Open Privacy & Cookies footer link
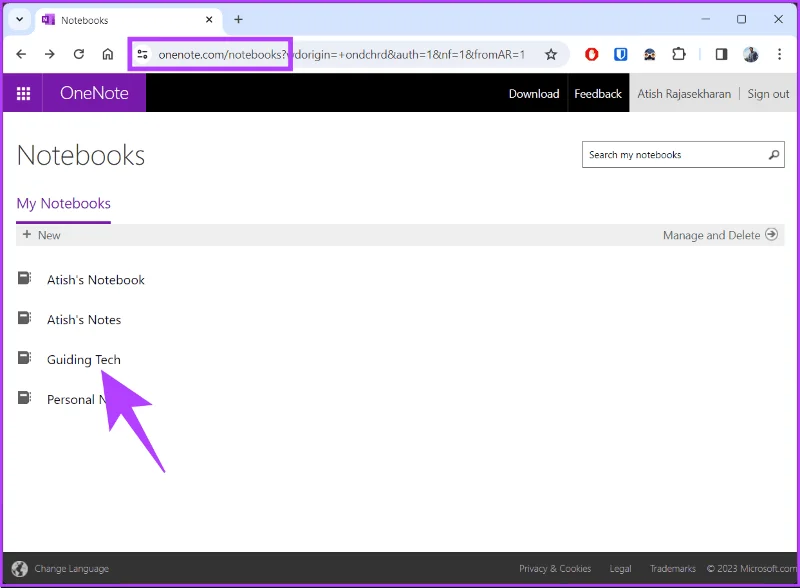Image resolution: width=800 pixels, height=588 pixels. click(555, 569)
